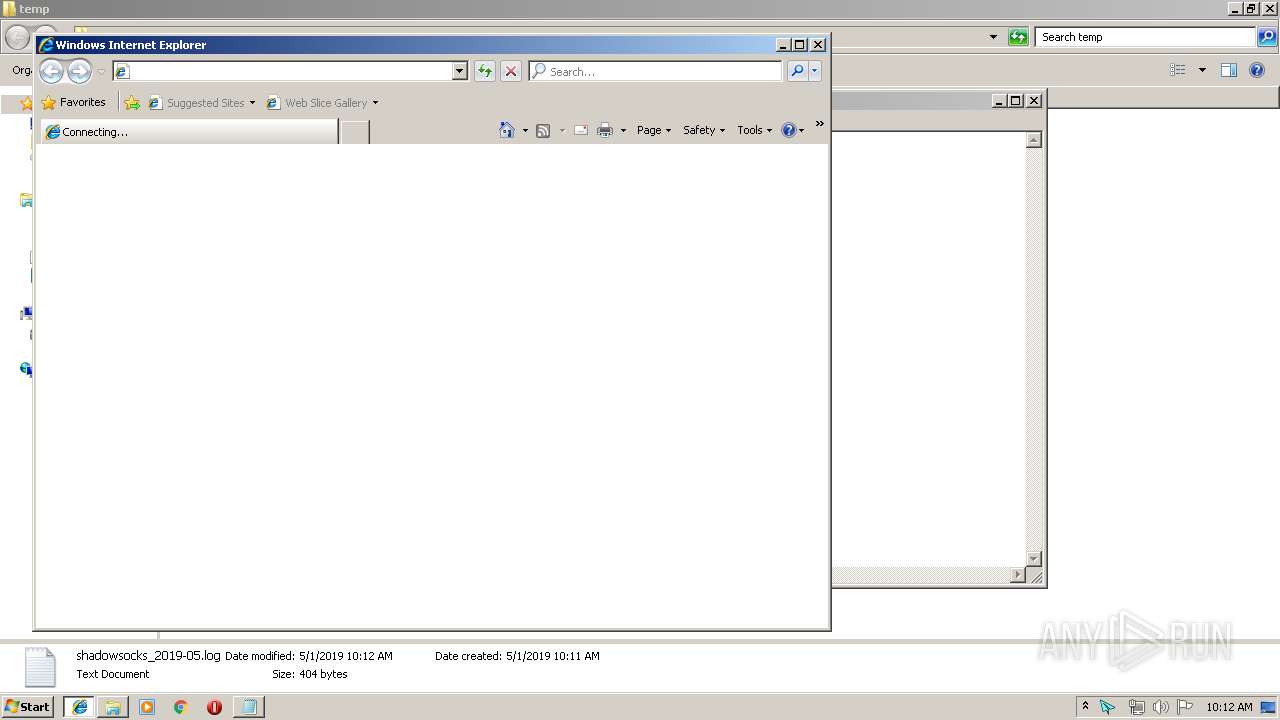Click the Read Mail envelope icon
Viewport: 1280px width, 720px height.
[580, 130]
